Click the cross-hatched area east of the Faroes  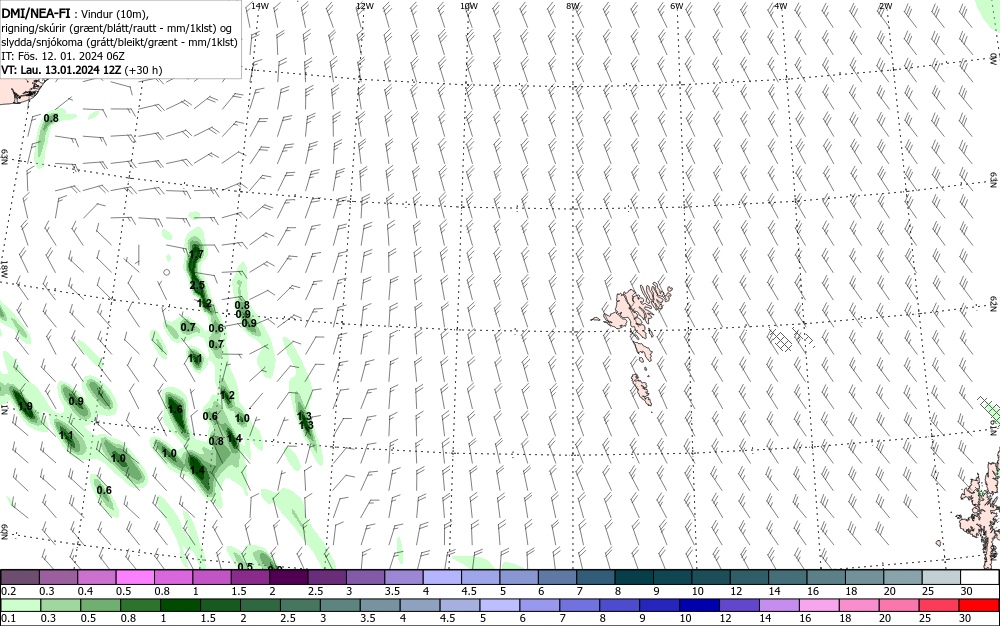coord(790,338)
